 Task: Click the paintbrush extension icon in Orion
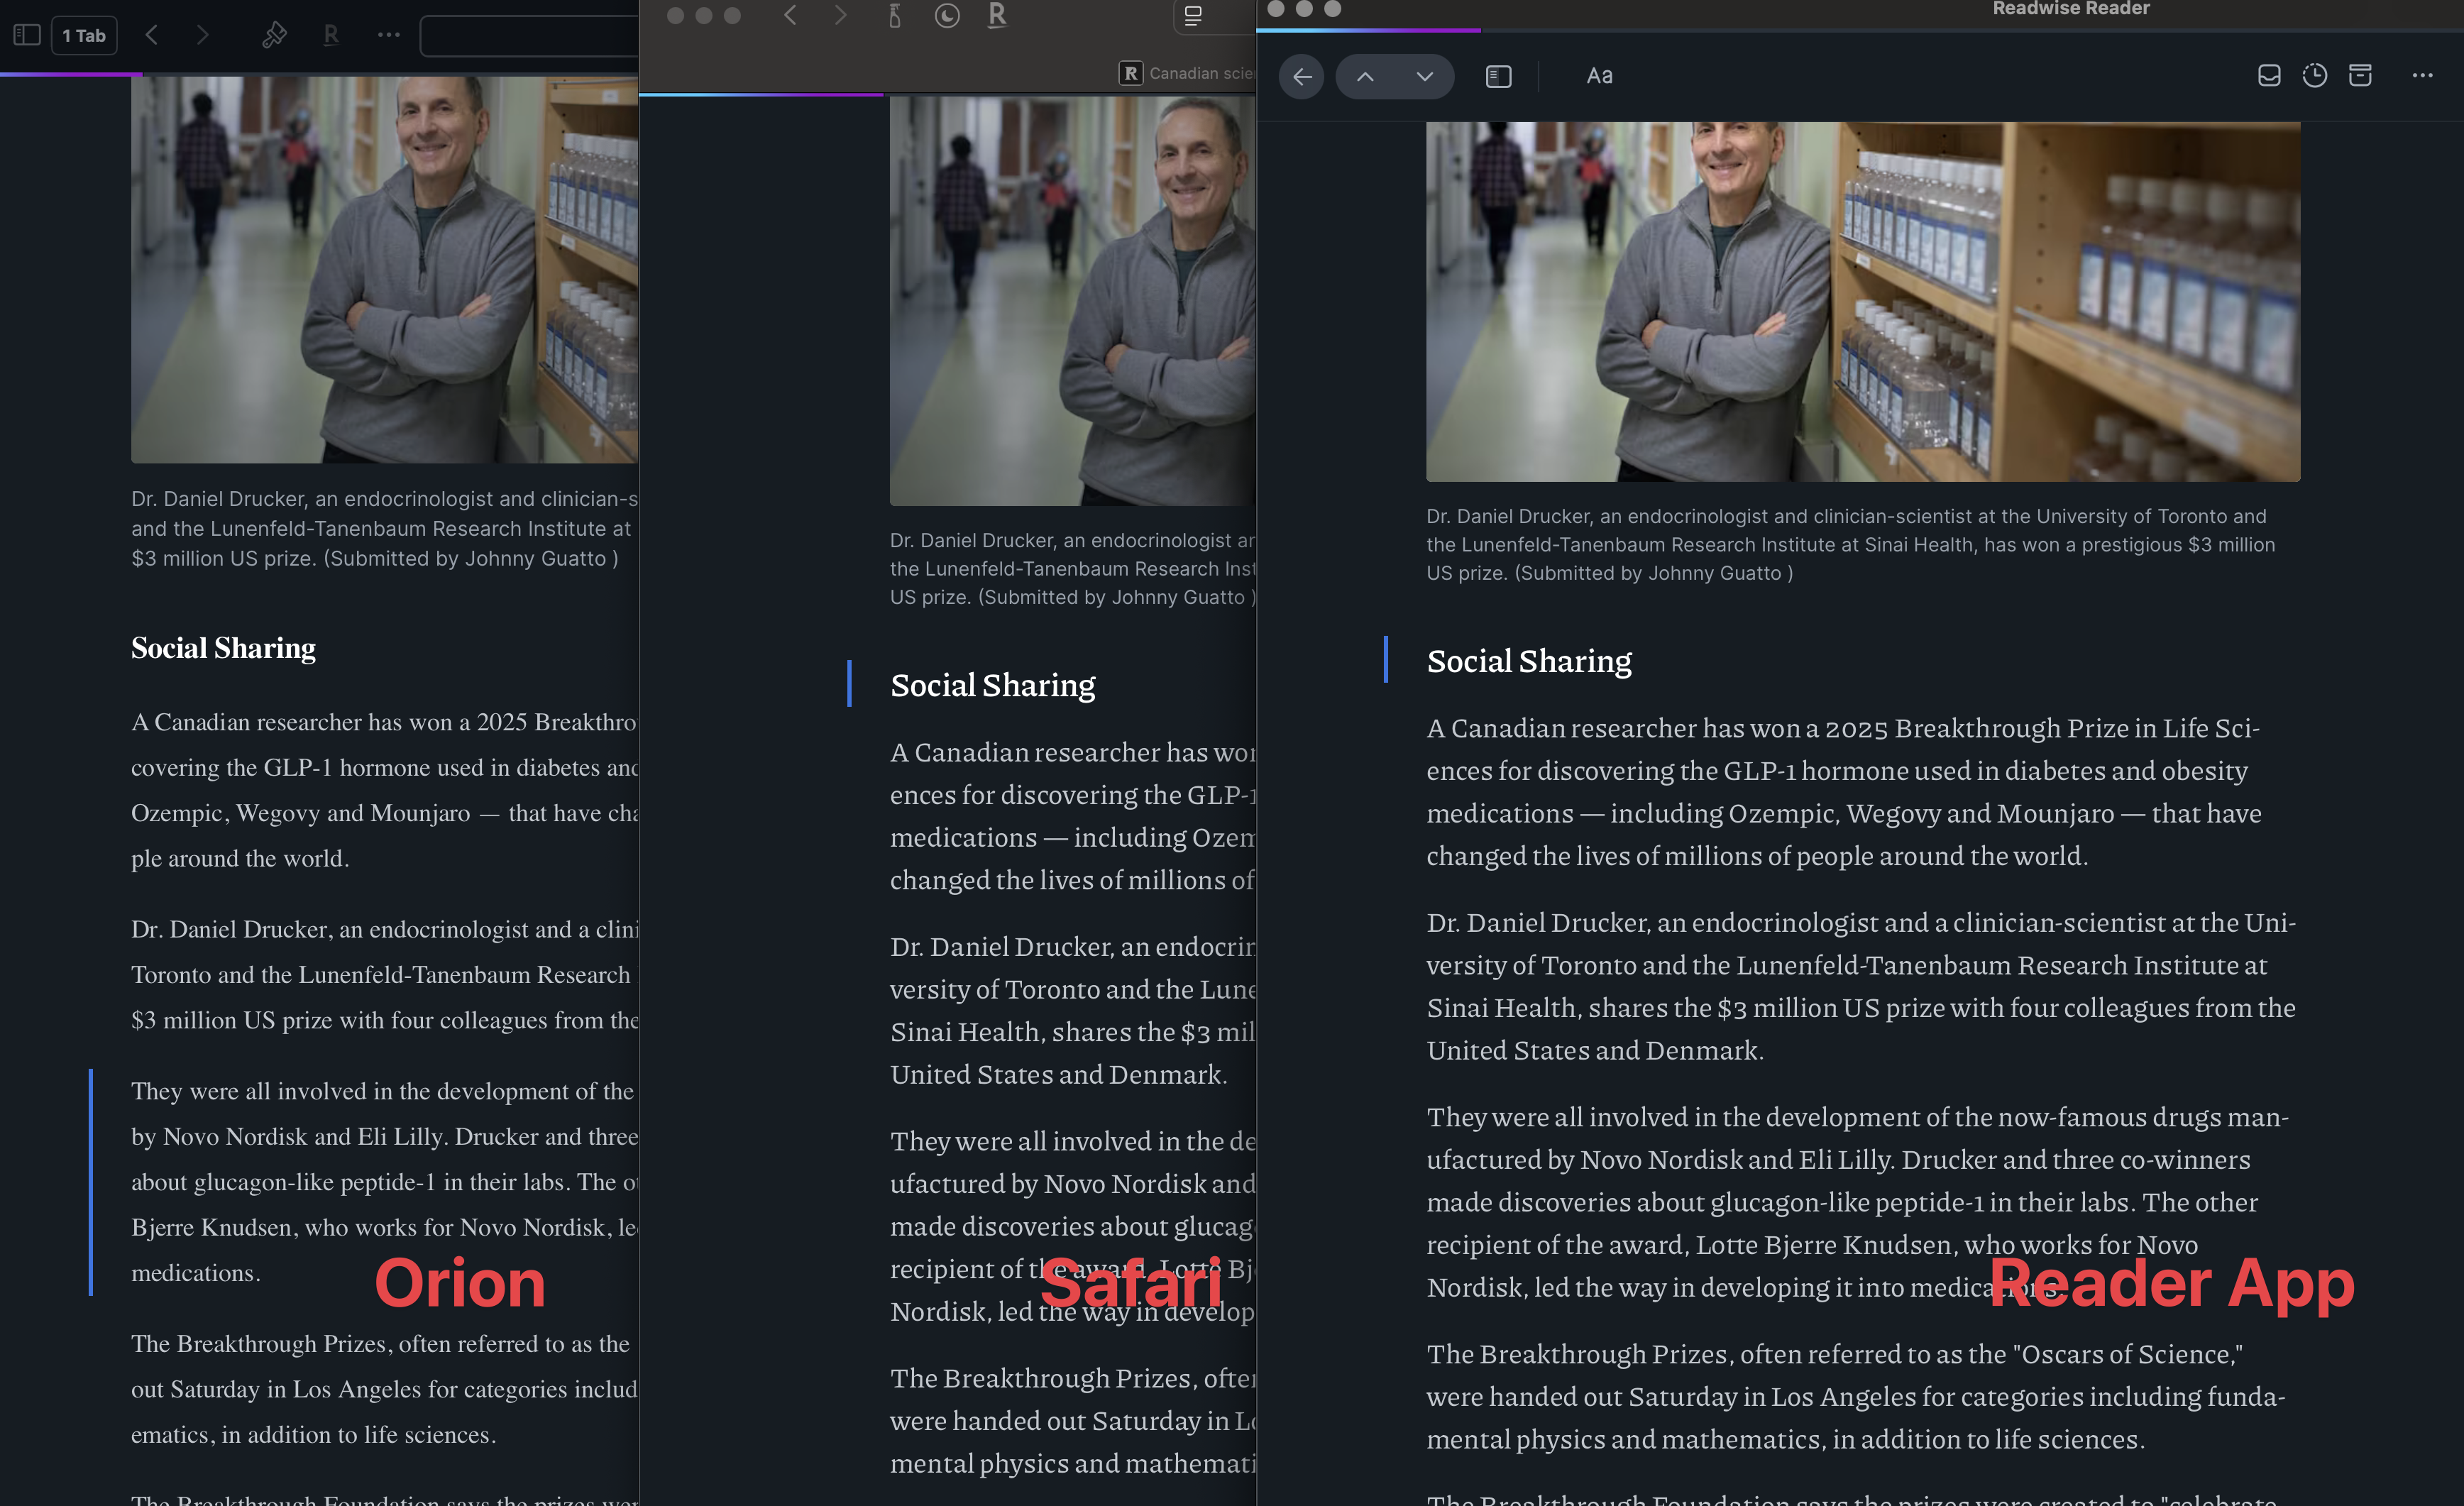coord(274,35)
